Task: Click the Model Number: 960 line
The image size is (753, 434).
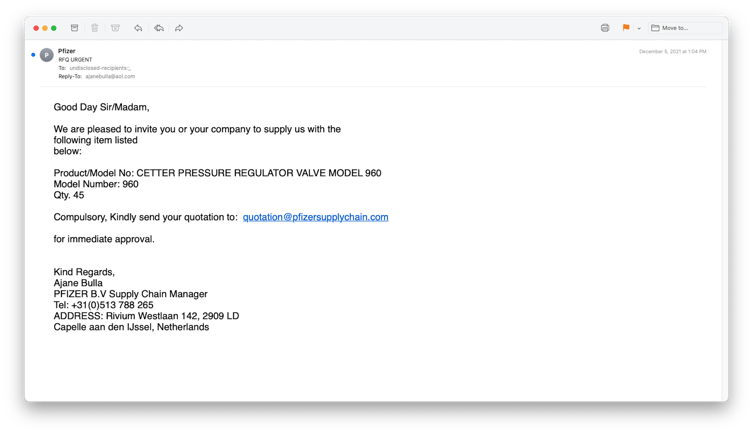Action: [x=96, y=184]
